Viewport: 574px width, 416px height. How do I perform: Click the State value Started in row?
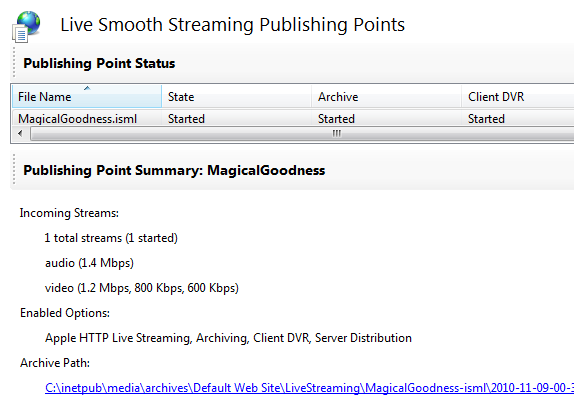[x=186, y=119]
